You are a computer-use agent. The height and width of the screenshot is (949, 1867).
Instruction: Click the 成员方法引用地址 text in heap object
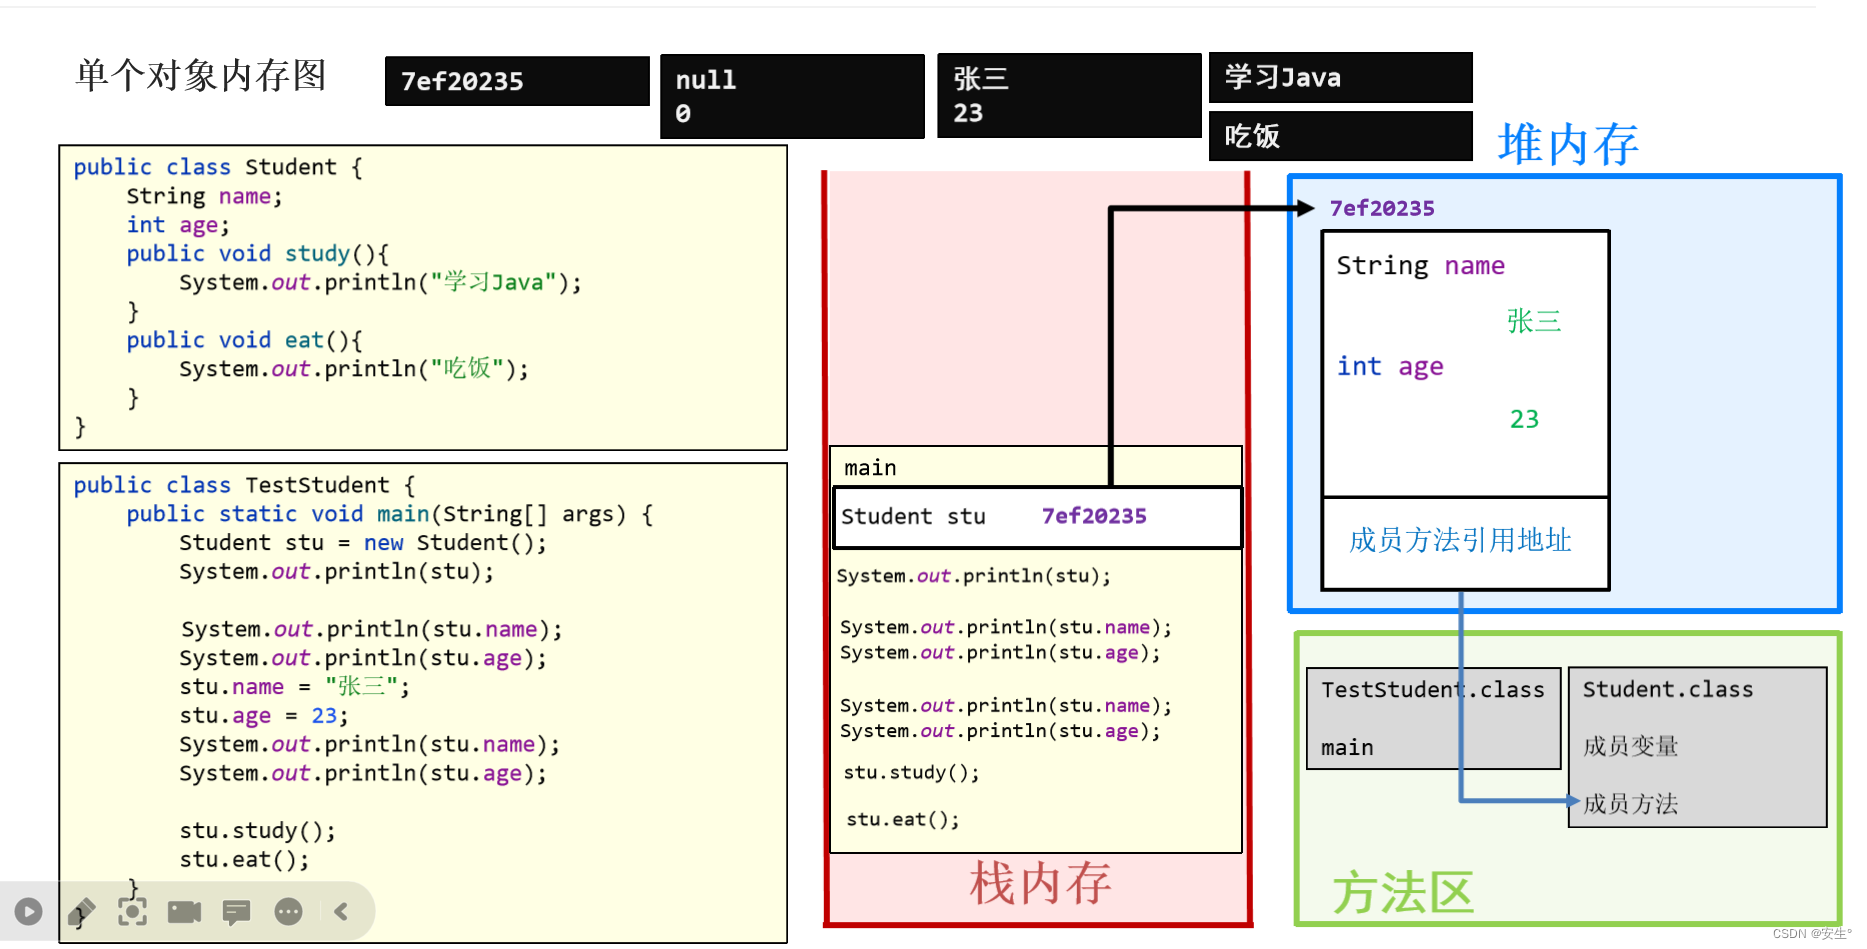click(1460, 540)
